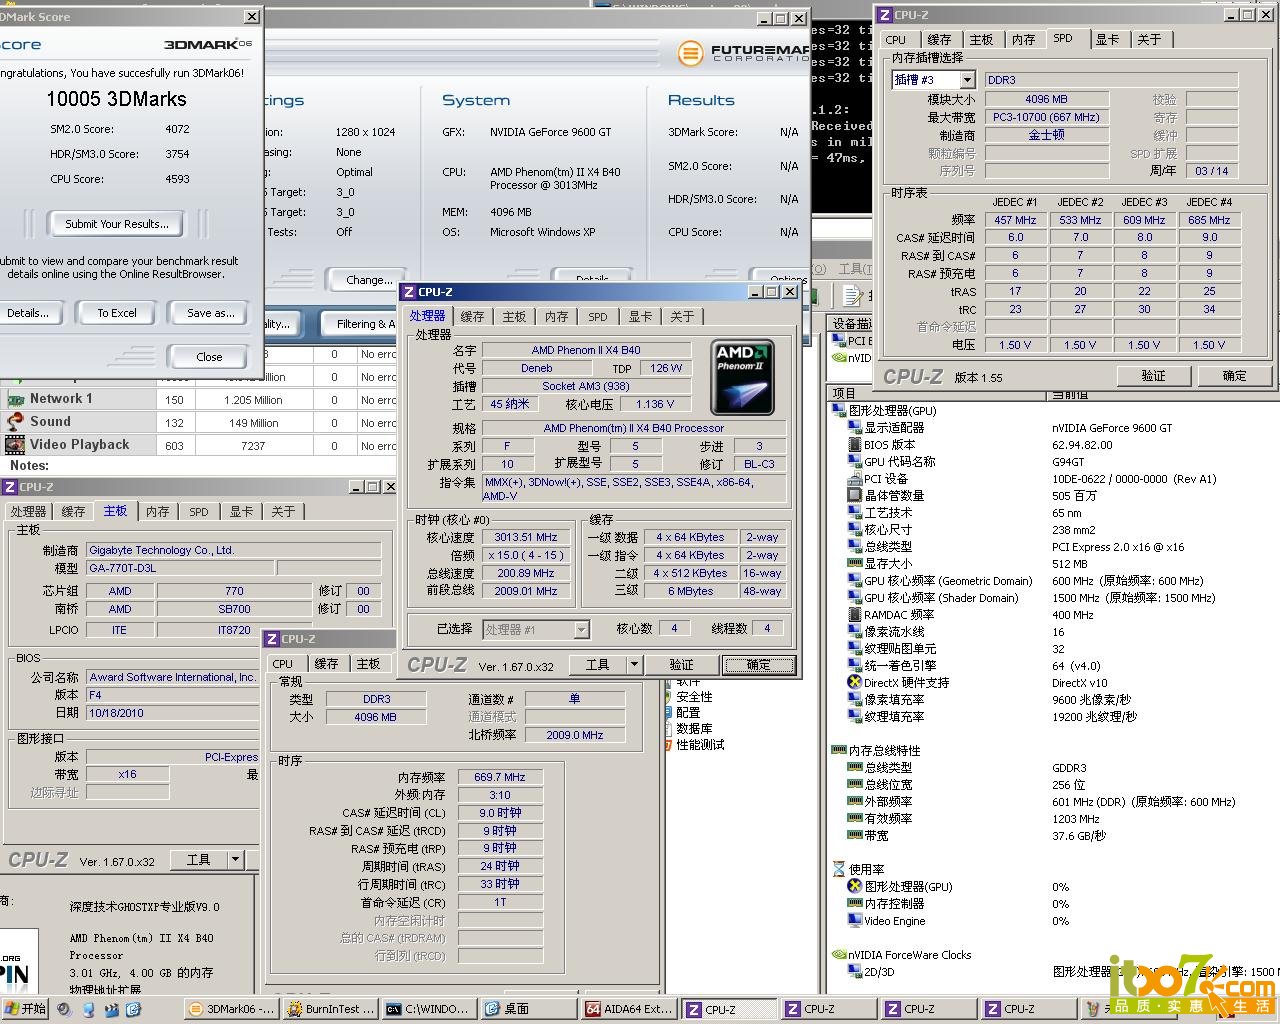Click the 显存大小 memory module icon
1280x1024 pixels.
click(x=854, y=564)
